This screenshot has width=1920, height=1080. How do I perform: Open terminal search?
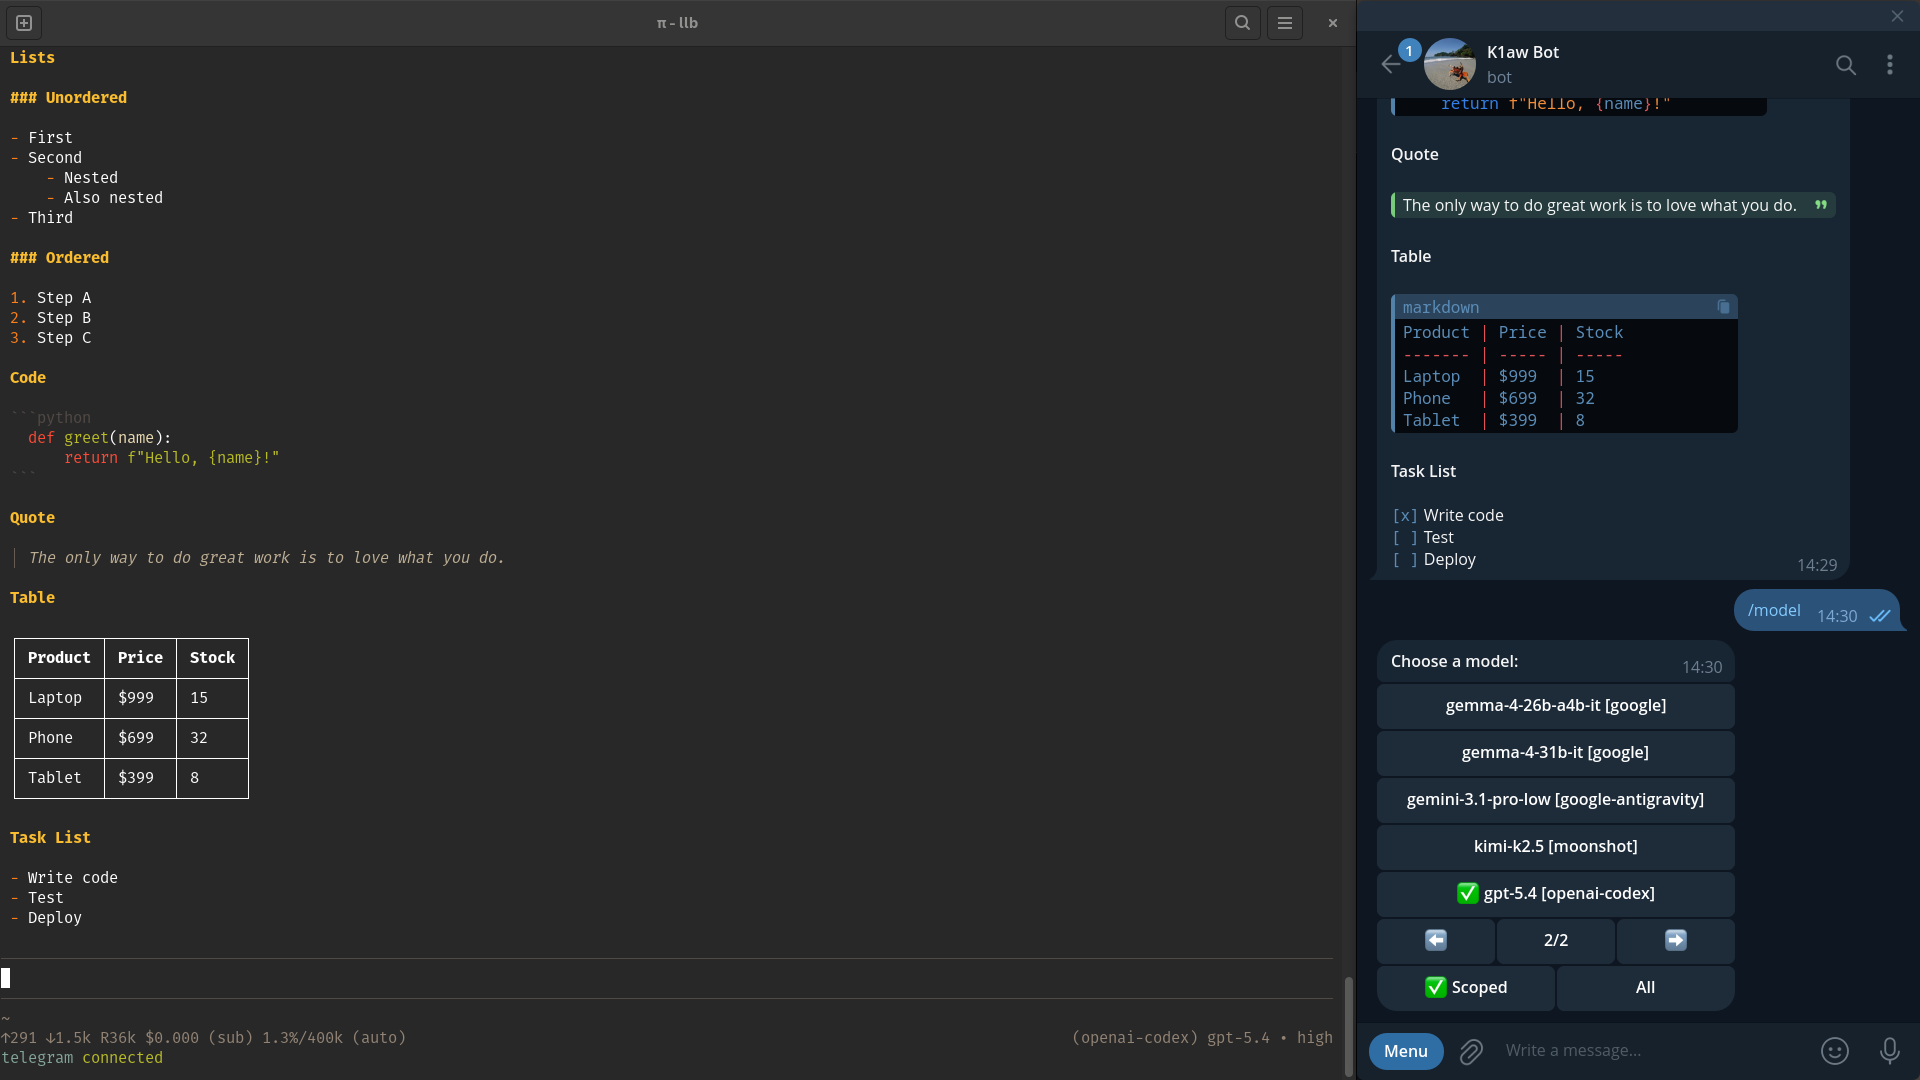[x=1242, y=22]
